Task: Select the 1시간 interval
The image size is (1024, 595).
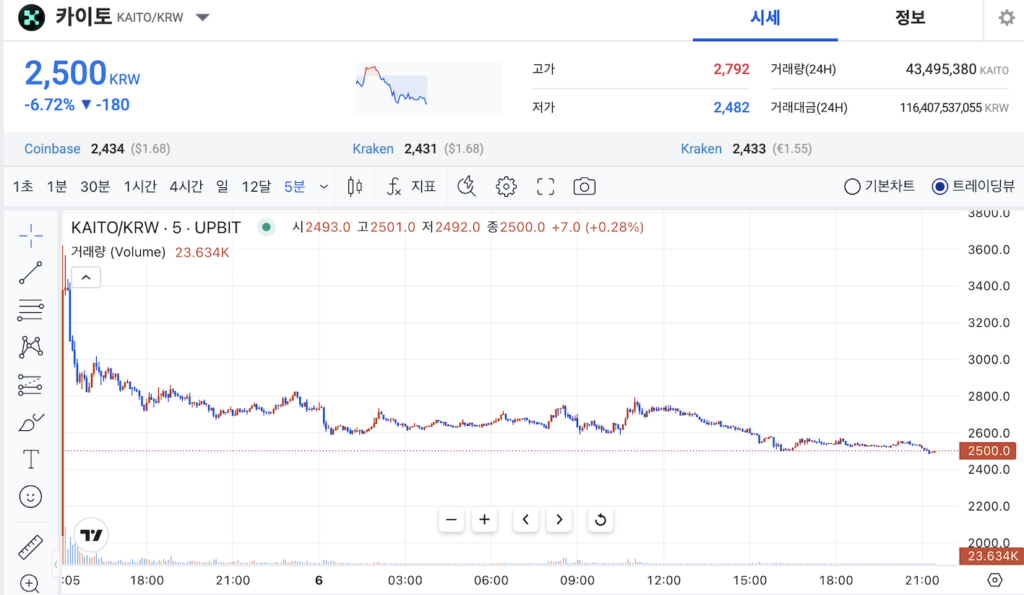Action: (140, 187)
